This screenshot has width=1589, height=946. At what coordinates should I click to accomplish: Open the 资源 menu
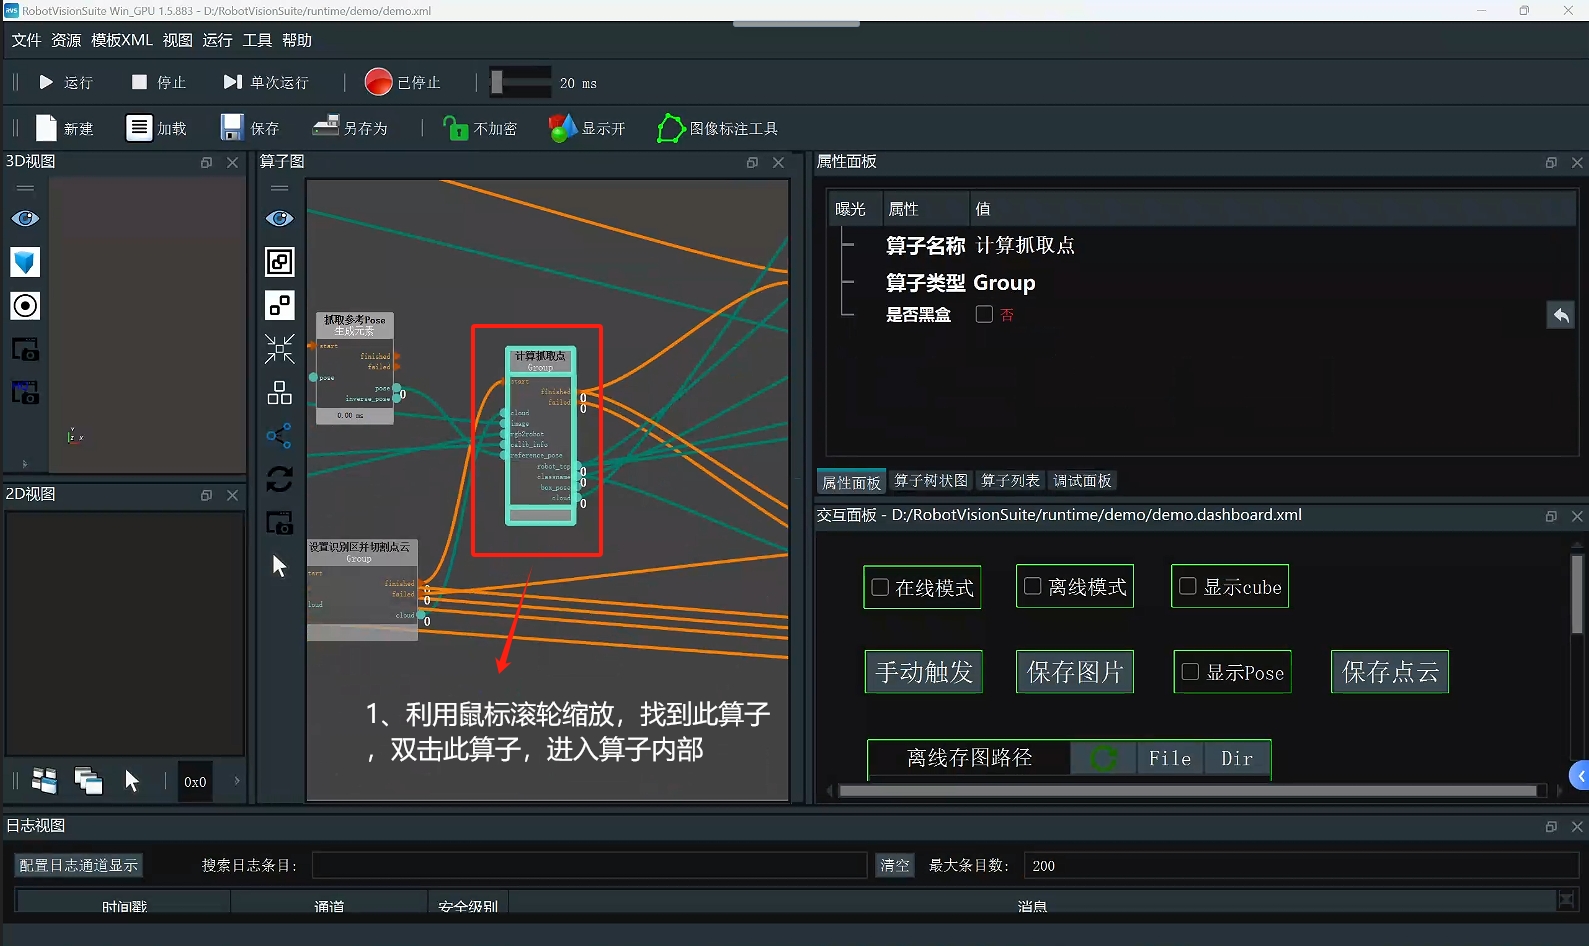[66, 40]
